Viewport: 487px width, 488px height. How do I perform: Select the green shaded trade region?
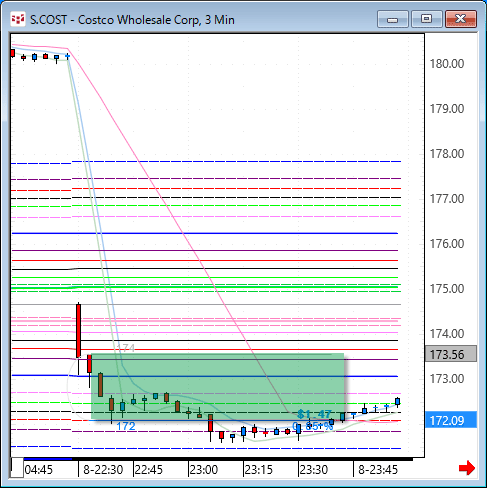click(217, 386)
